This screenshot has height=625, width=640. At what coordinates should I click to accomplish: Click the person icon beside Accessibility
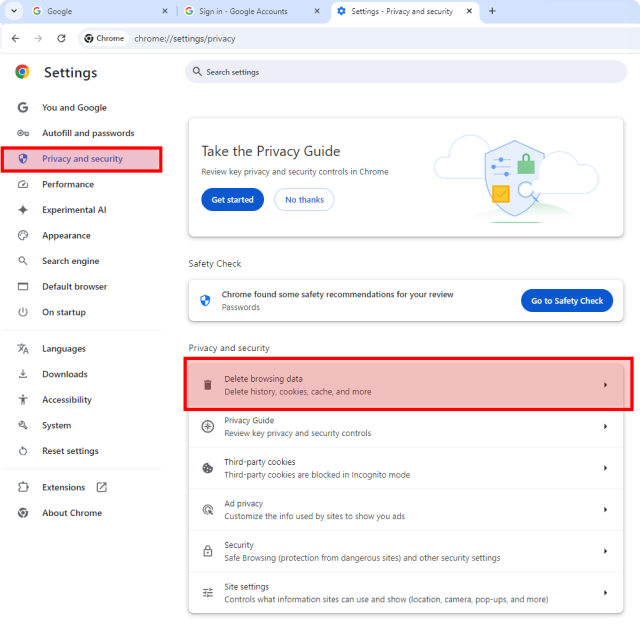(x=23, y=399)
